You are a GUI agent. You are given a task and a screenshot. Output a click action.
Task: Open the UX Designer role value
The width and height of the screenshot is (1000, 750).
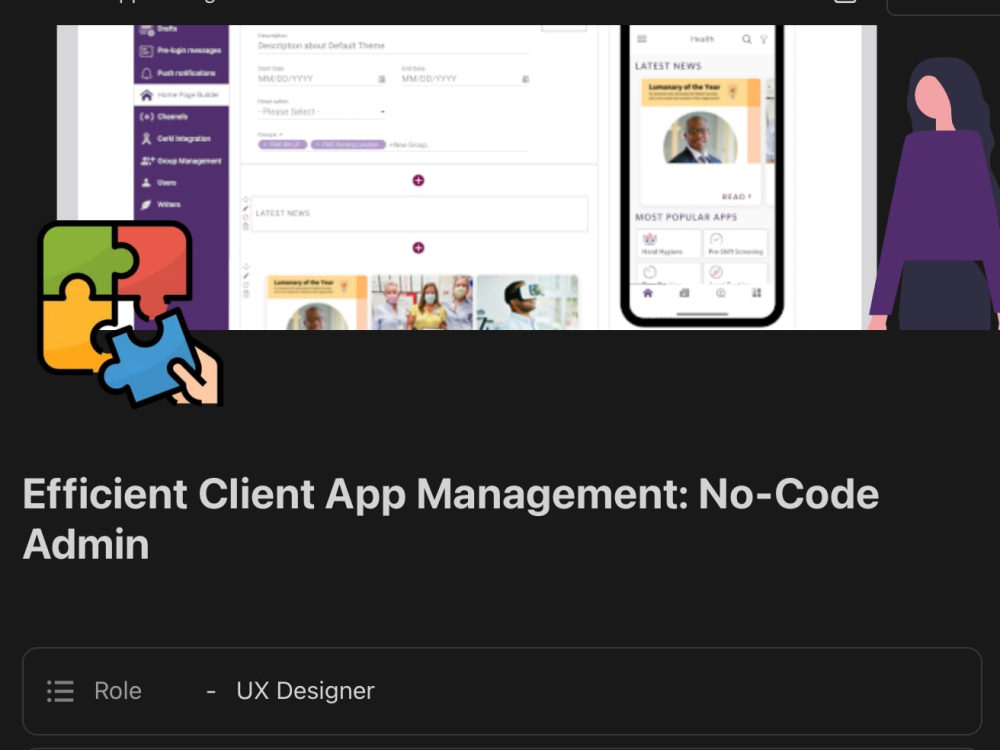(x=305, y=691)
